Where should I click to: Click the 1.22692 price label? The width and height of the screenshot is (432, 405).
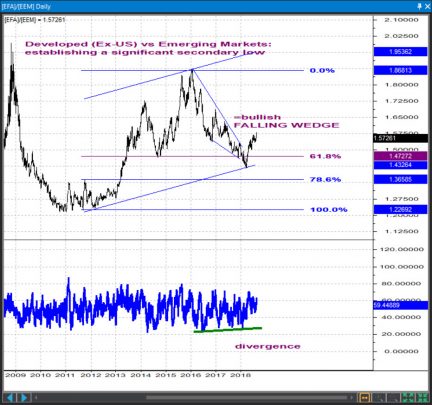(x=400, y=209)
